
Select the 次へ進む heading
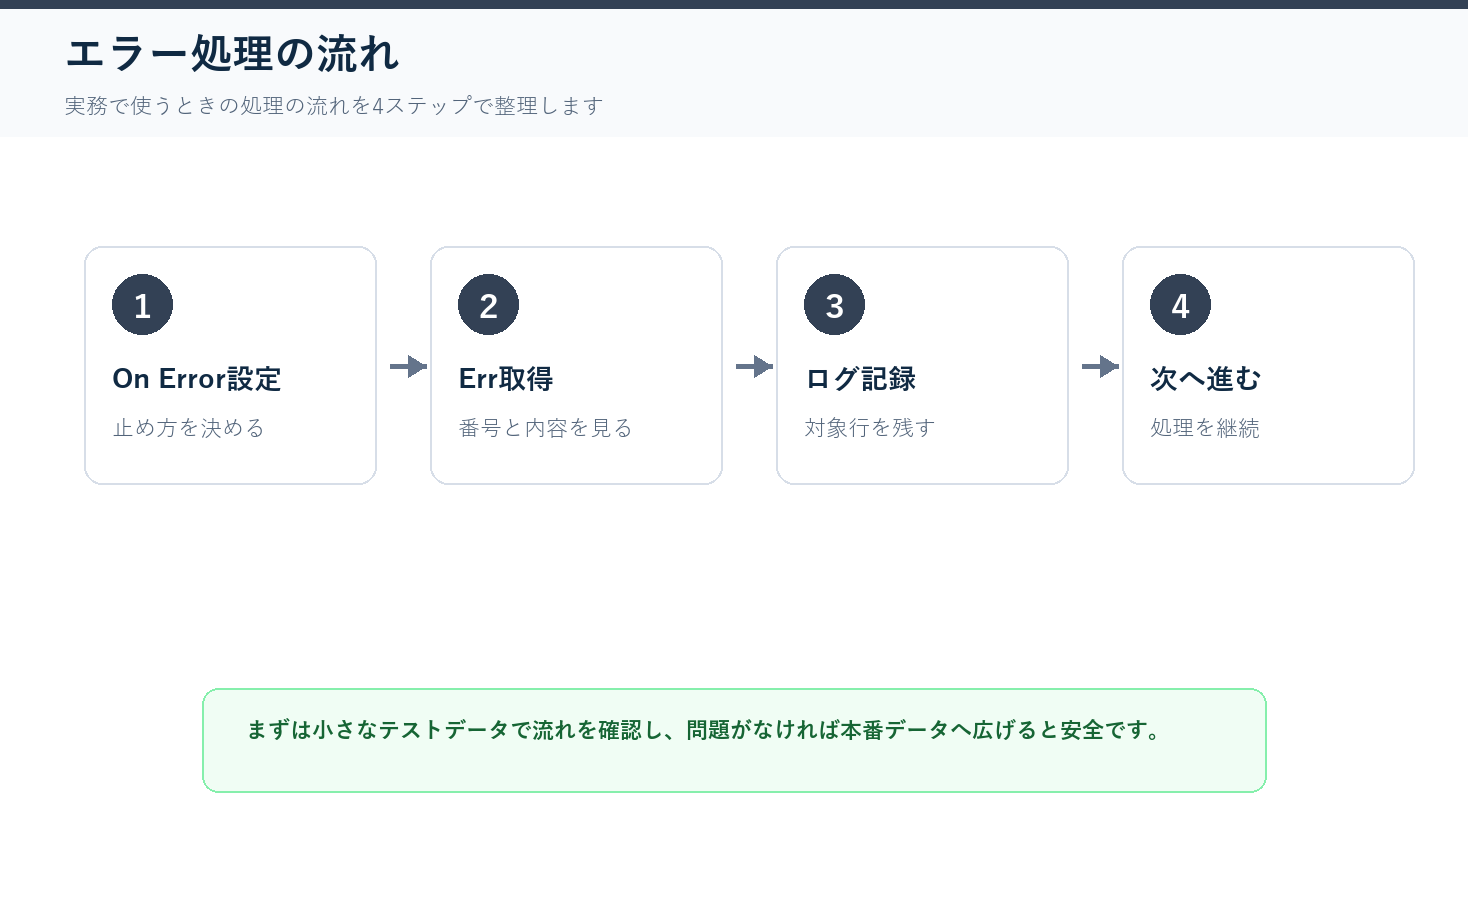pos(1206,379)
